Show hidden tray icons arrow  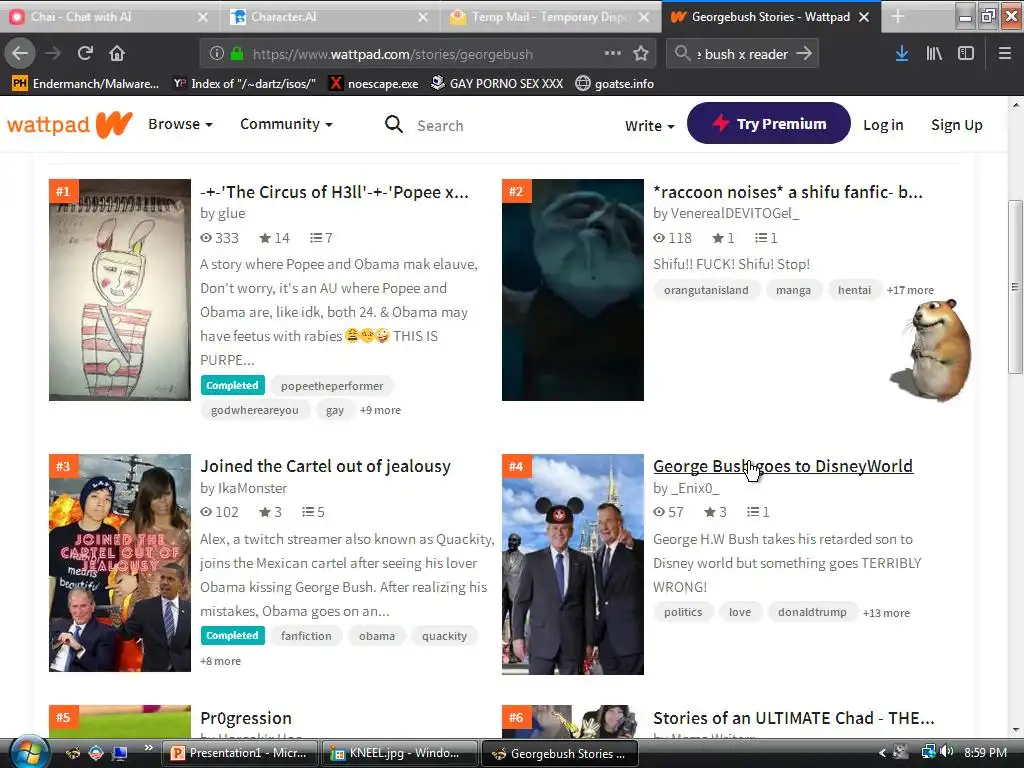point(882,753)
